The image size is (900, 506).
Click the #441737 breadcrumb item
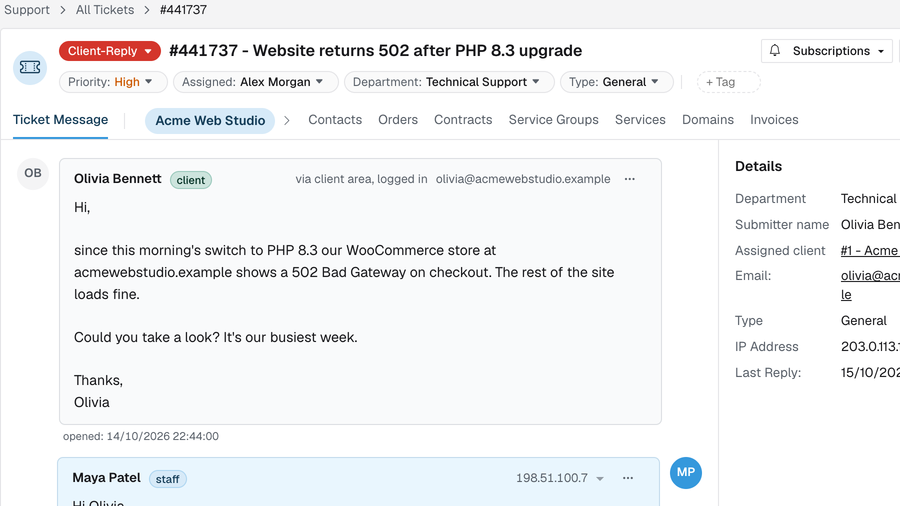(x=184, y=10)
